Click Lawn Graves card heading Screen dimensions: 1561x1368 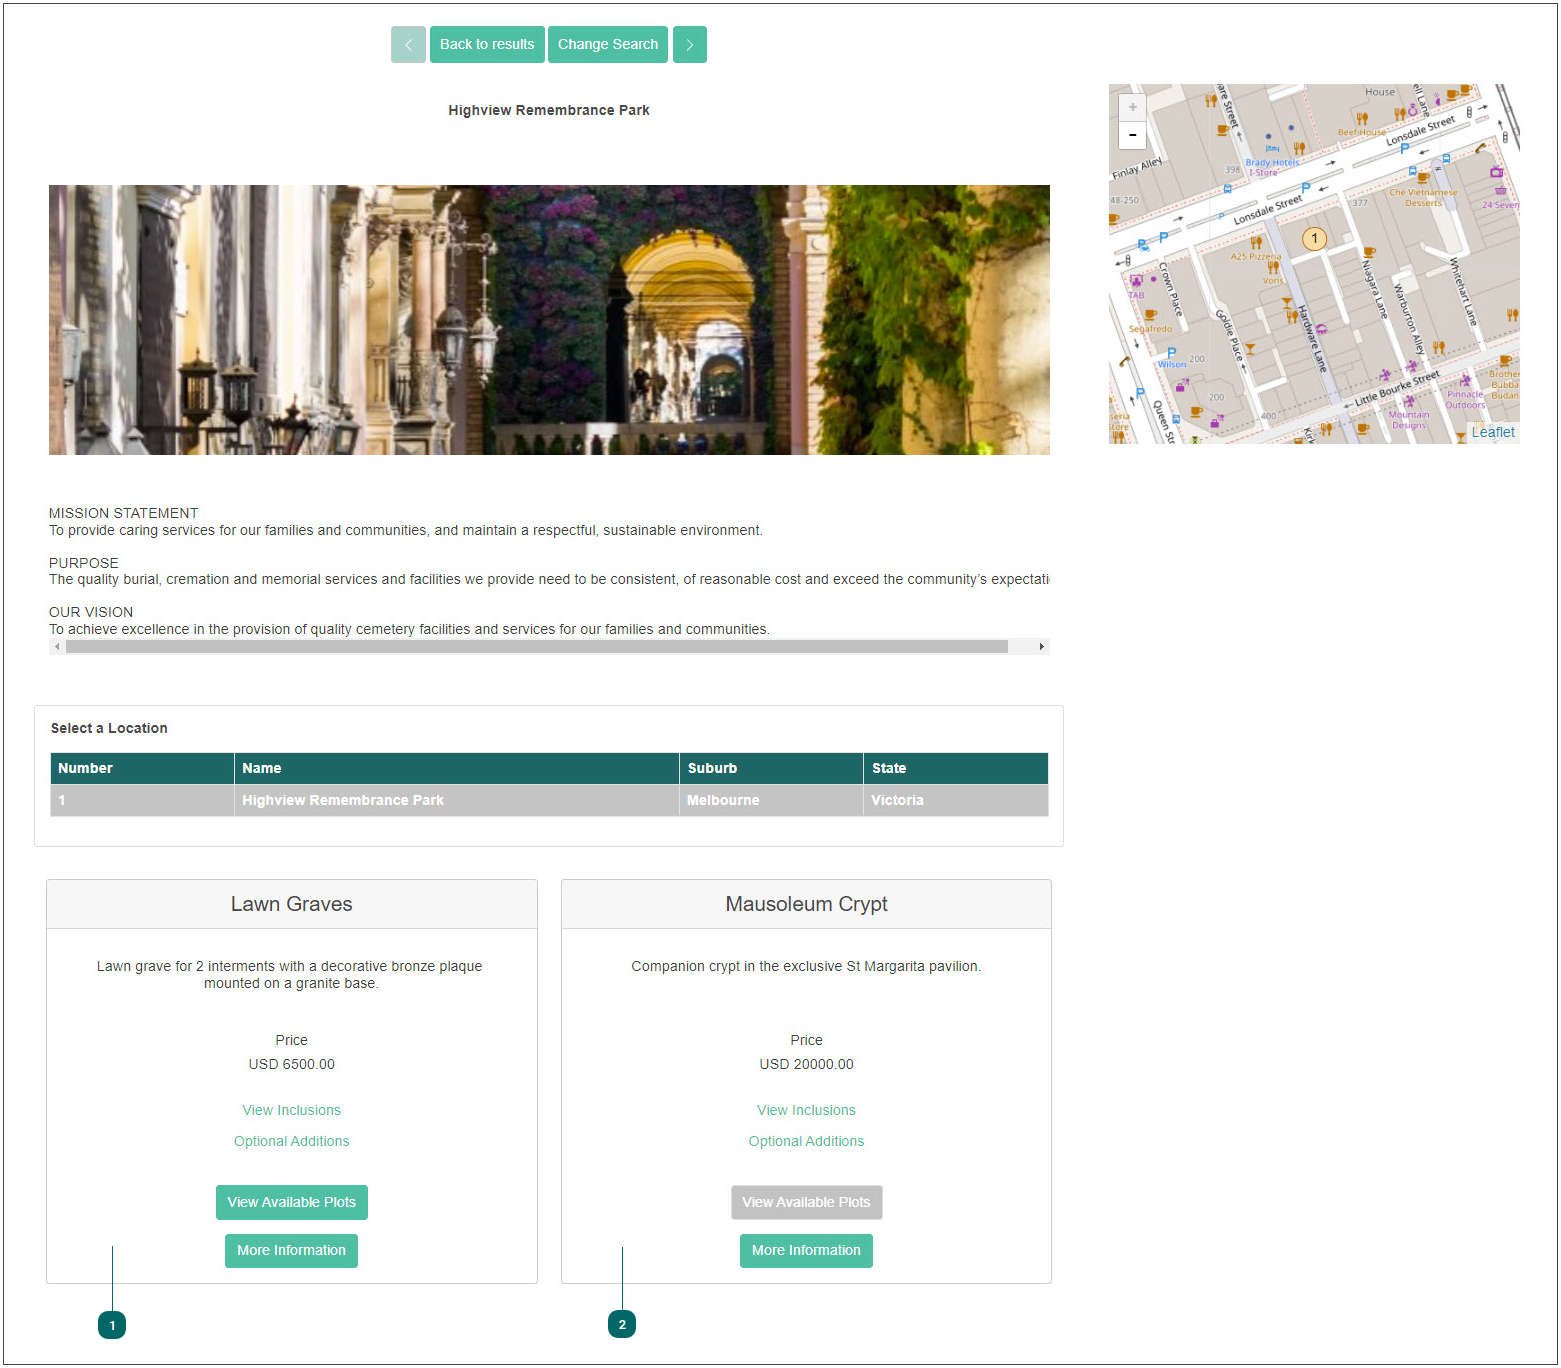click(x=291, y=904)
